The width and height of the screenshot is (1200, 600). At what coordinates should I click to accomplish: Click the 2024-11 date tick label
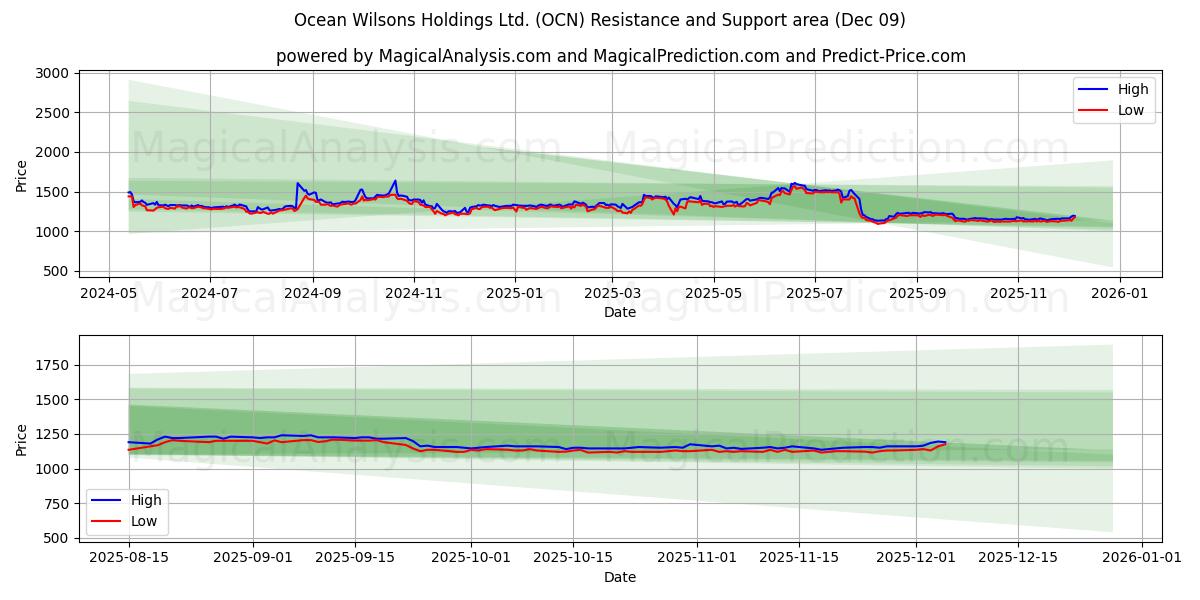coord(413,295)
